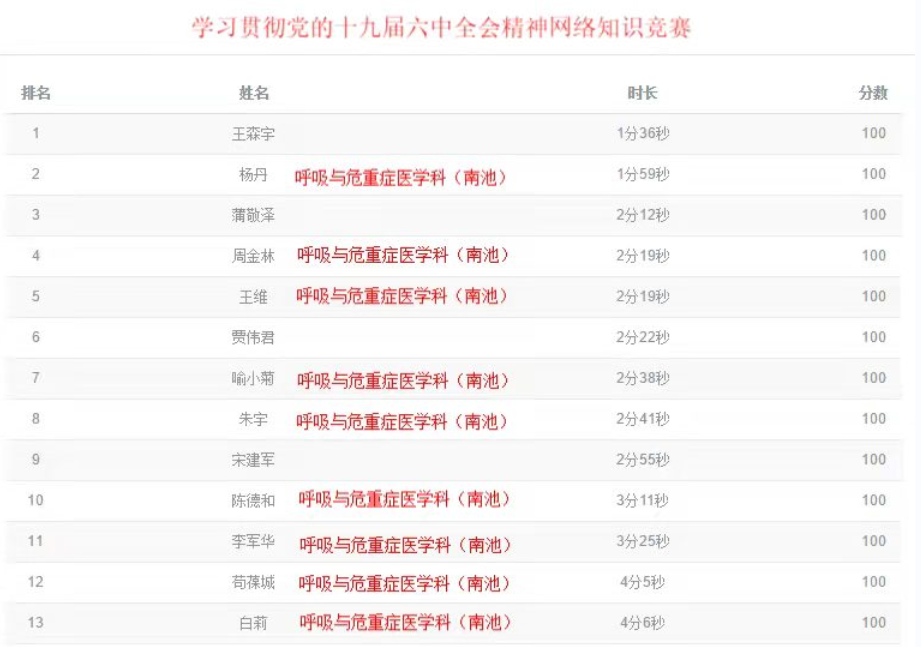Viewport: 921px width, 647px height.
Task: Click the name 朱宇 in row 8
Action: [253, 419]
